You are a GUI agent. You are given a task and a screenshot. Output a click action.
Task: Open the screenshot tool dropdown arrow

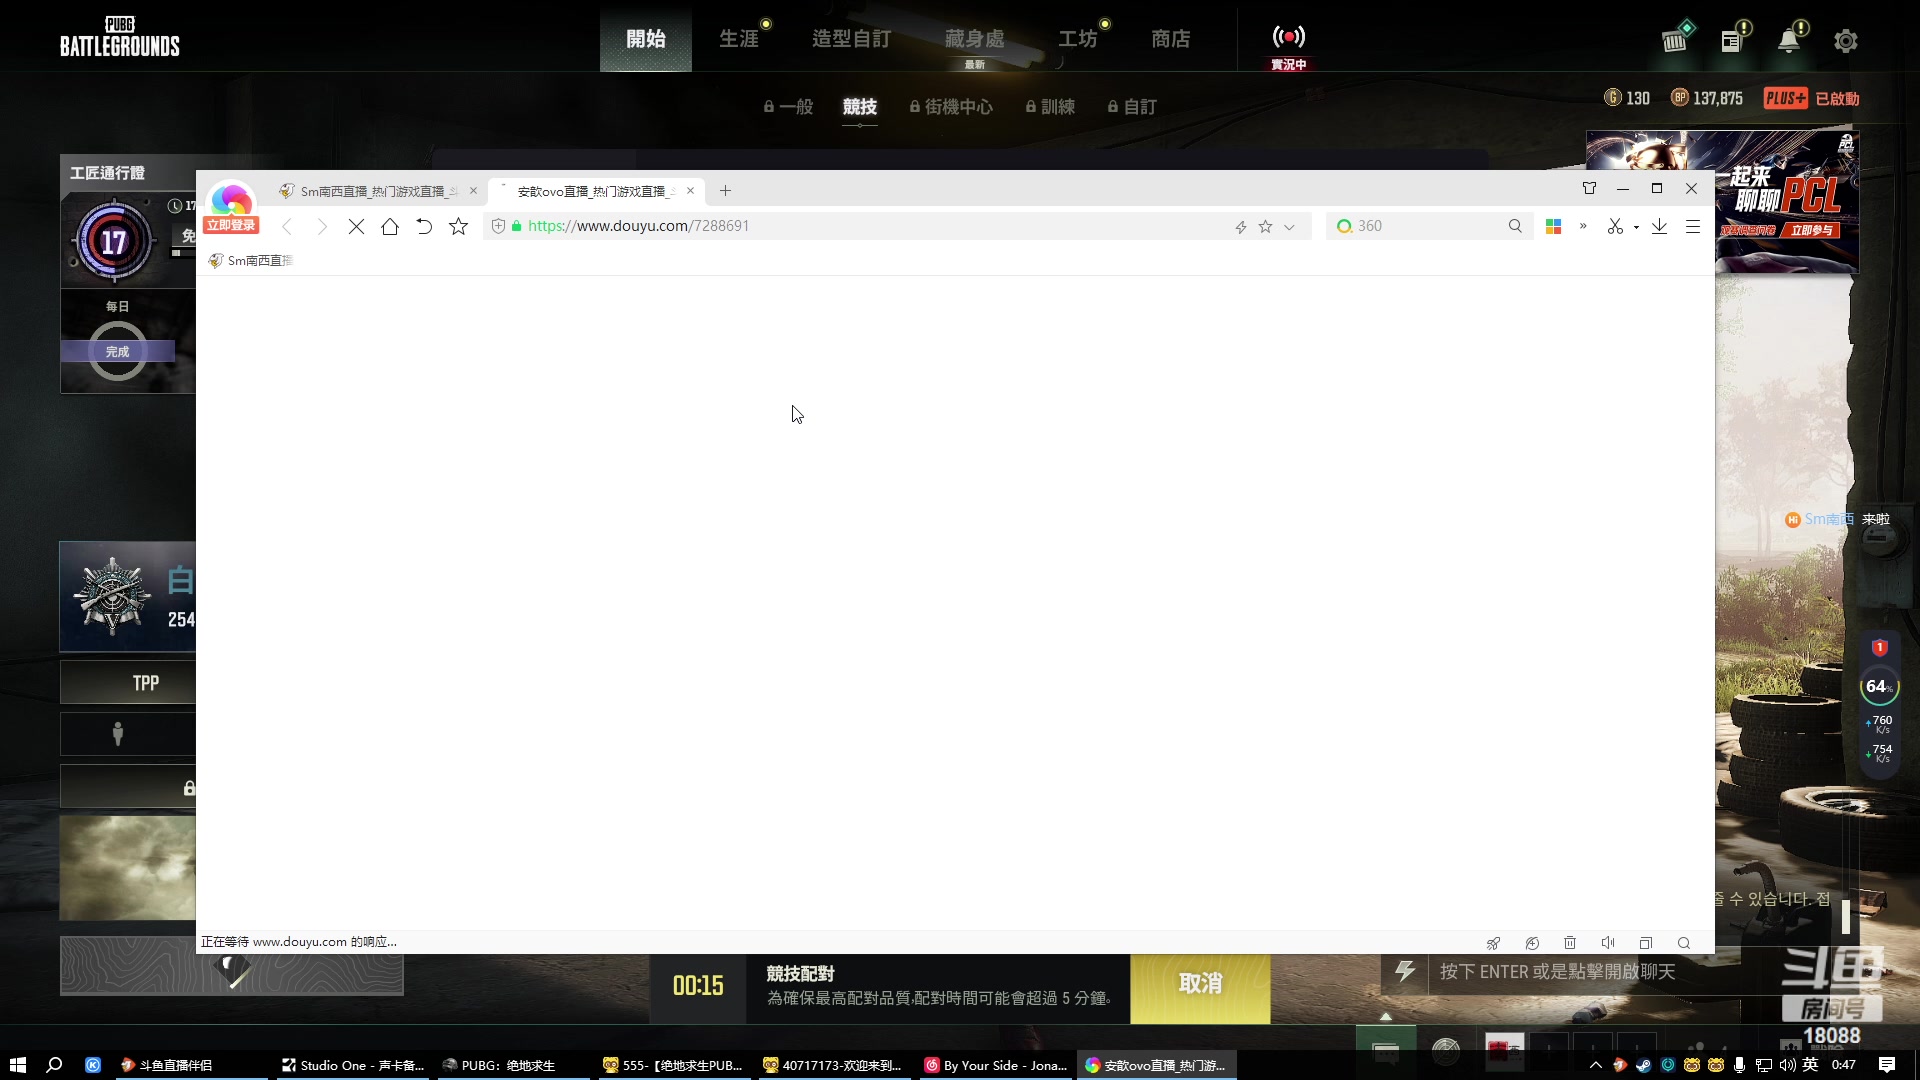click(1636, 227)
